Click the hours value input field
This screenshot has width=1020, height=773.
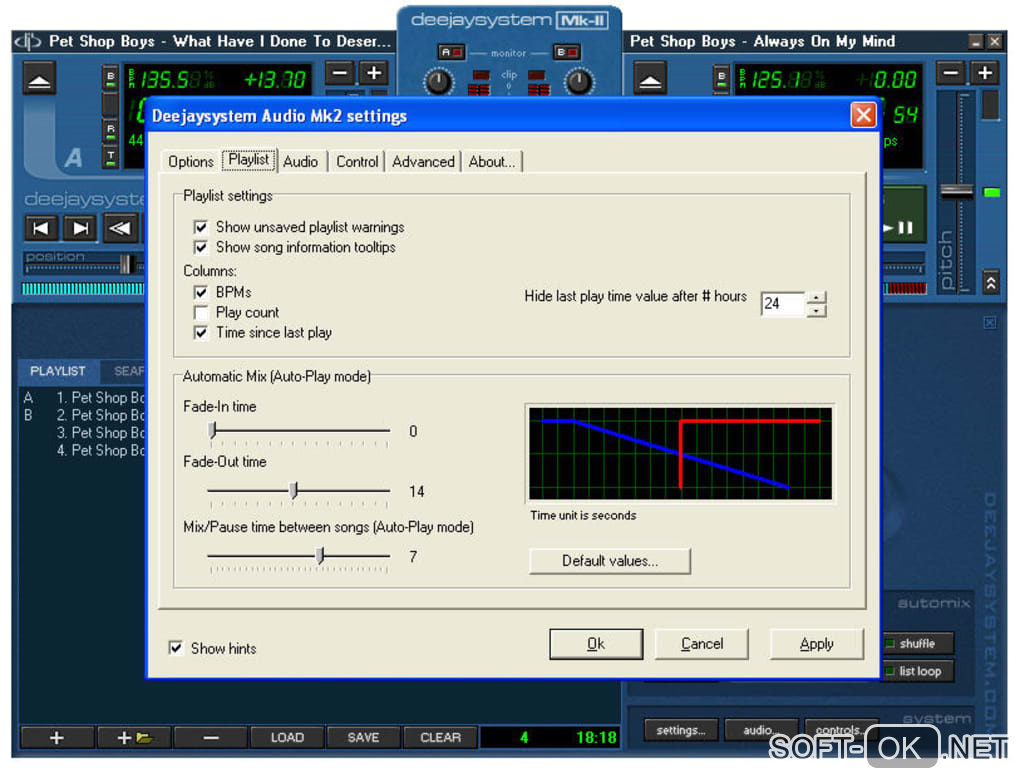pos(783,304)
